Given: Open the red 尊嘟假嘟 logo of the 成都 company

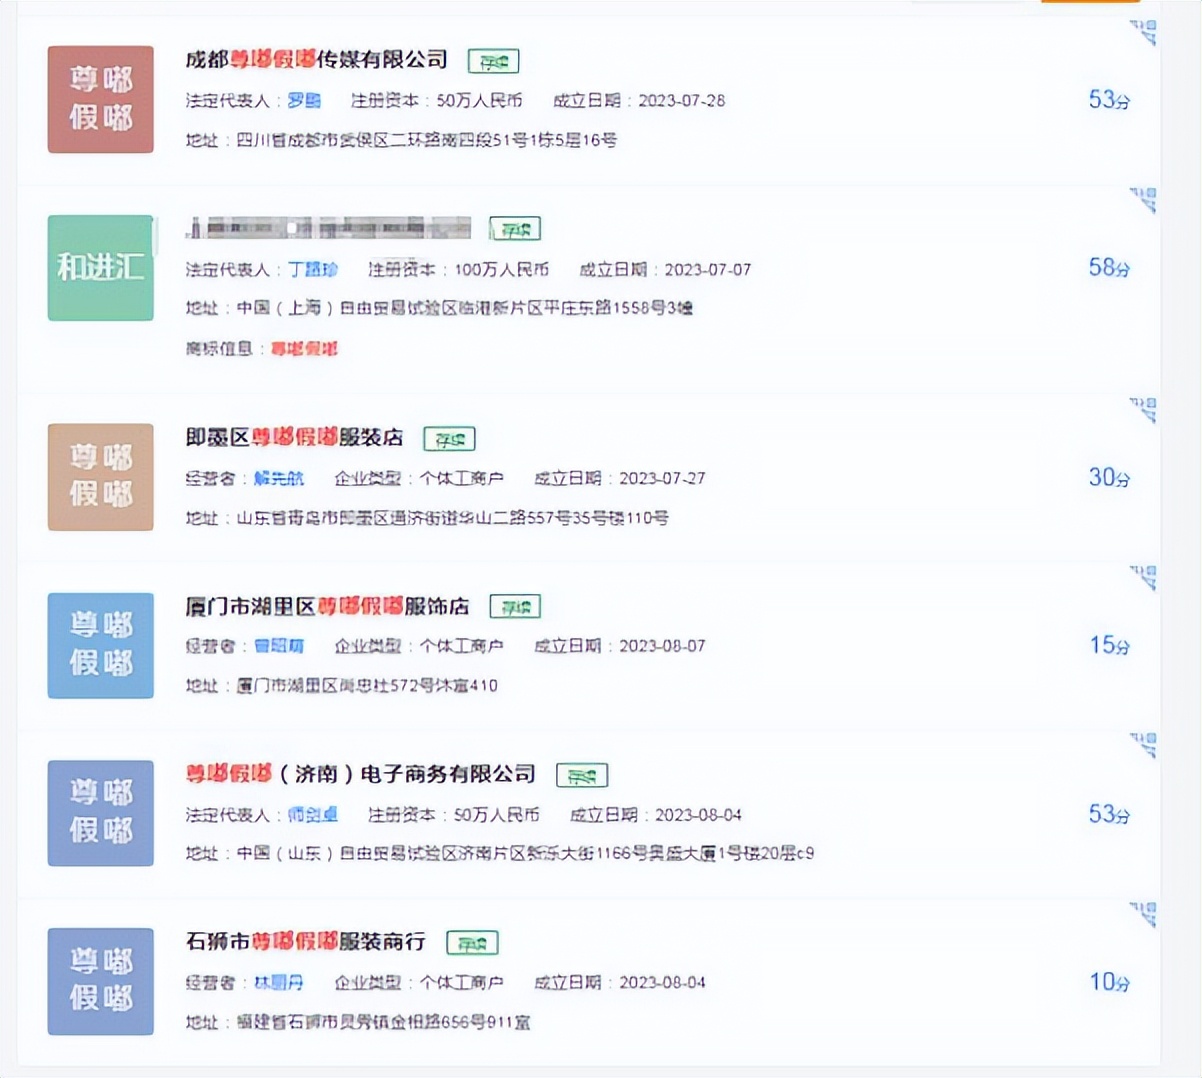Looking at the screenshot, I should [x=100, y=97].
